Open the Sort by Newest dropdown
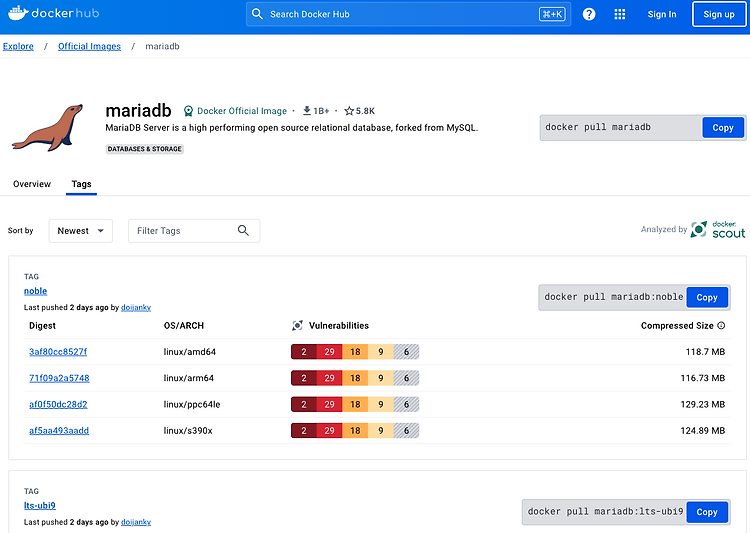Image resolution: width=750 pixels, height=533 pixels. 80,231
